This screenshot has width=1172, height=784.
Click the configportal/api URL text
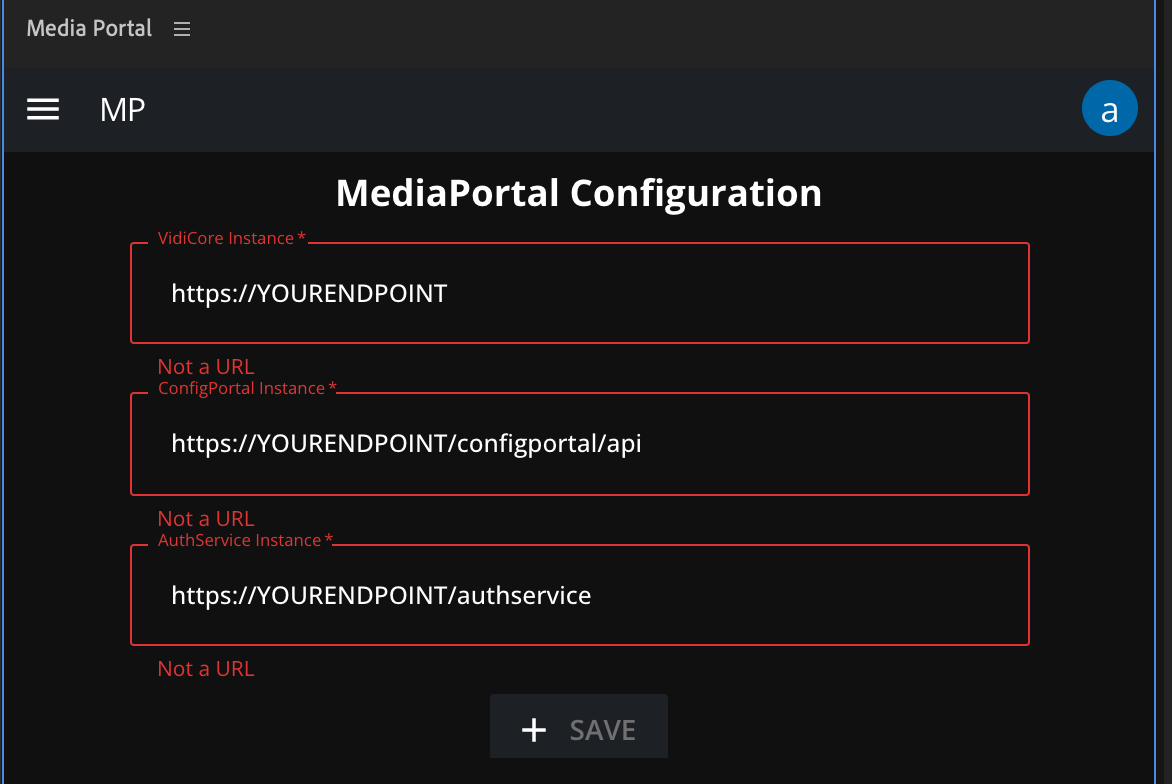point(407,443)
